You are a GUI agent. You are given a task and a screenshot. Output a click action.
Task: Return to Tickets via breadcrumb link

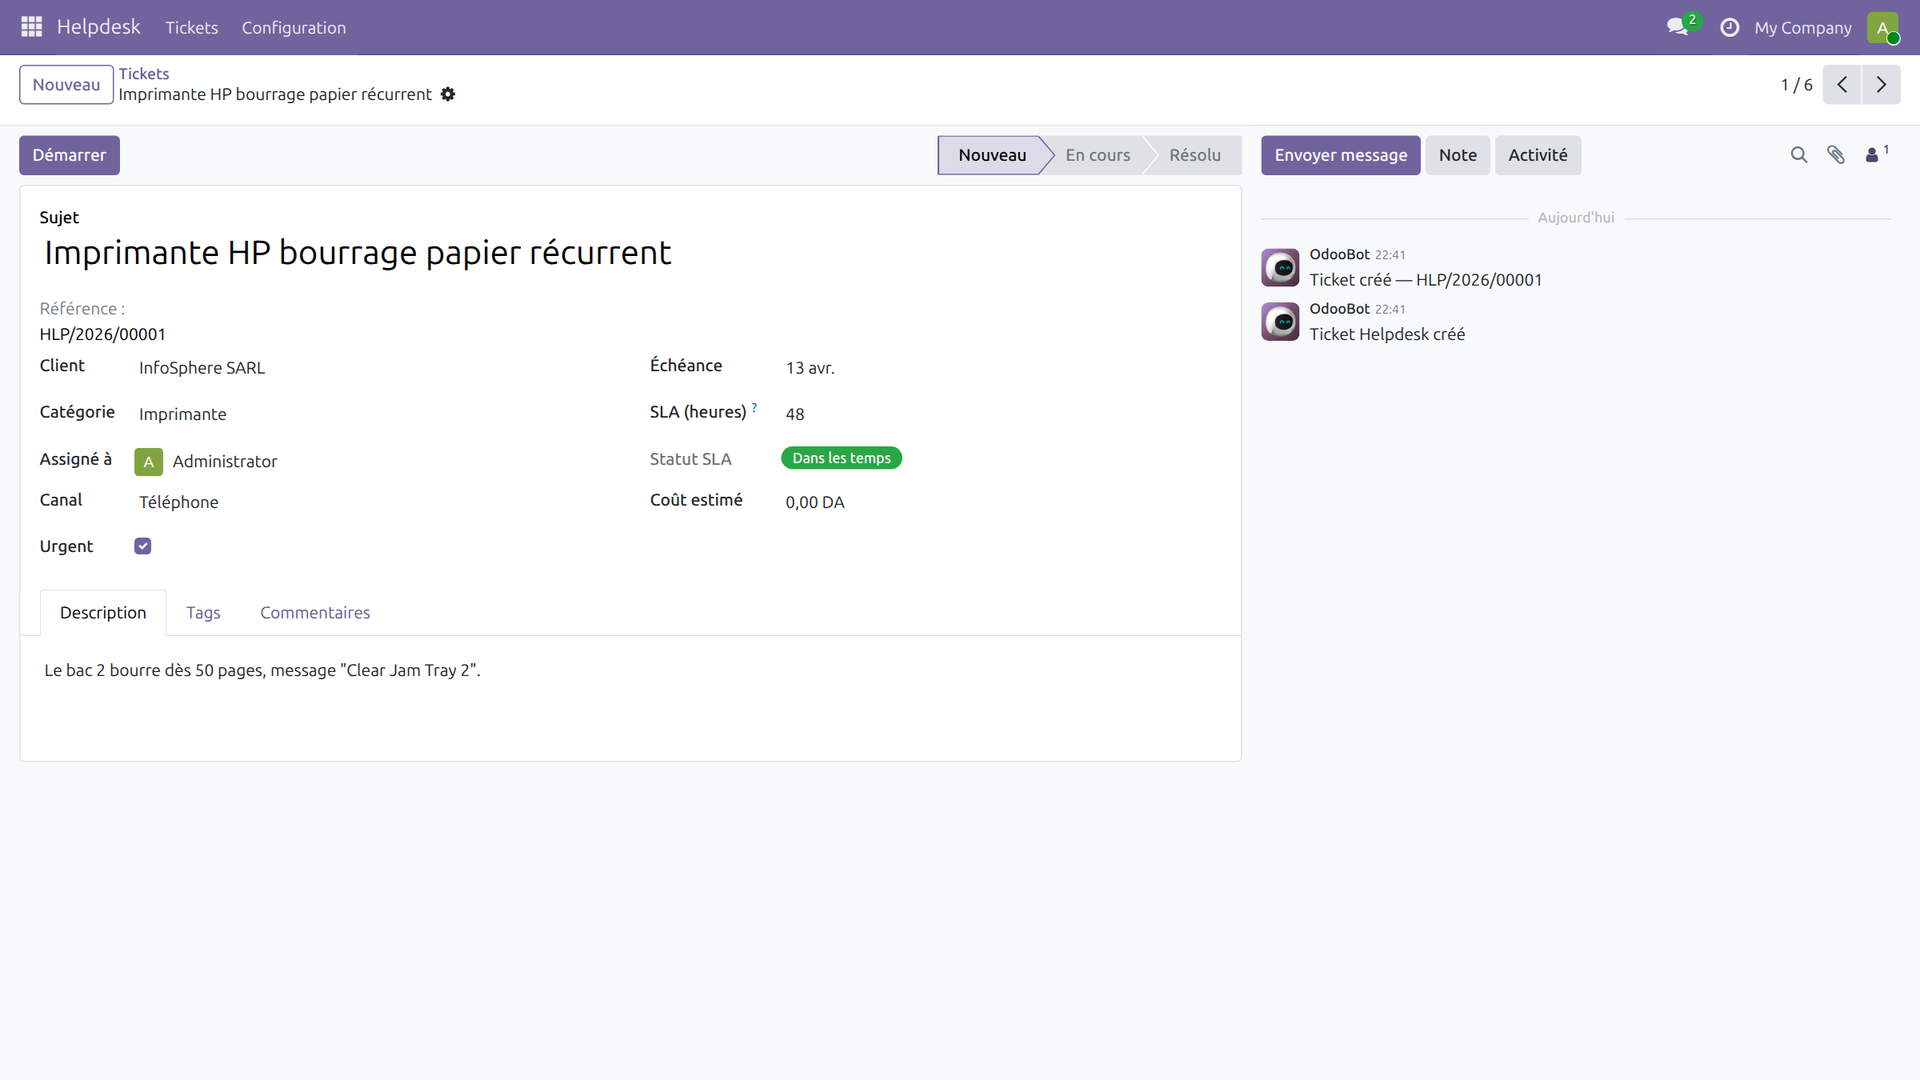pyautogui.click(x=143, y=73)
